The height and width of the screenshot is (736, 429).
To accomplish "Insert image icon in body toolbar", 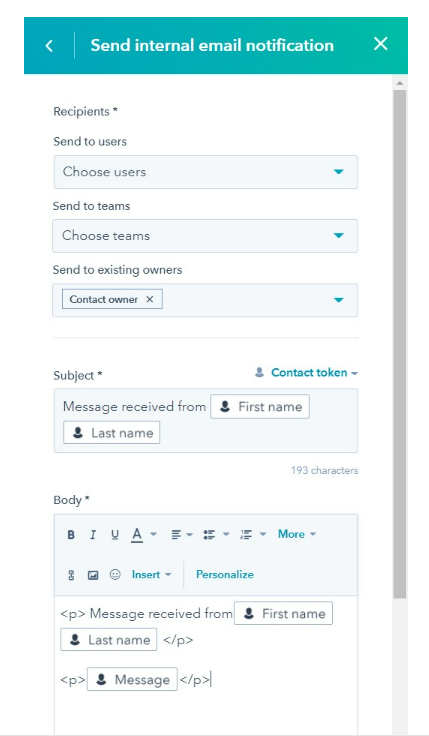I will point(93,575).
